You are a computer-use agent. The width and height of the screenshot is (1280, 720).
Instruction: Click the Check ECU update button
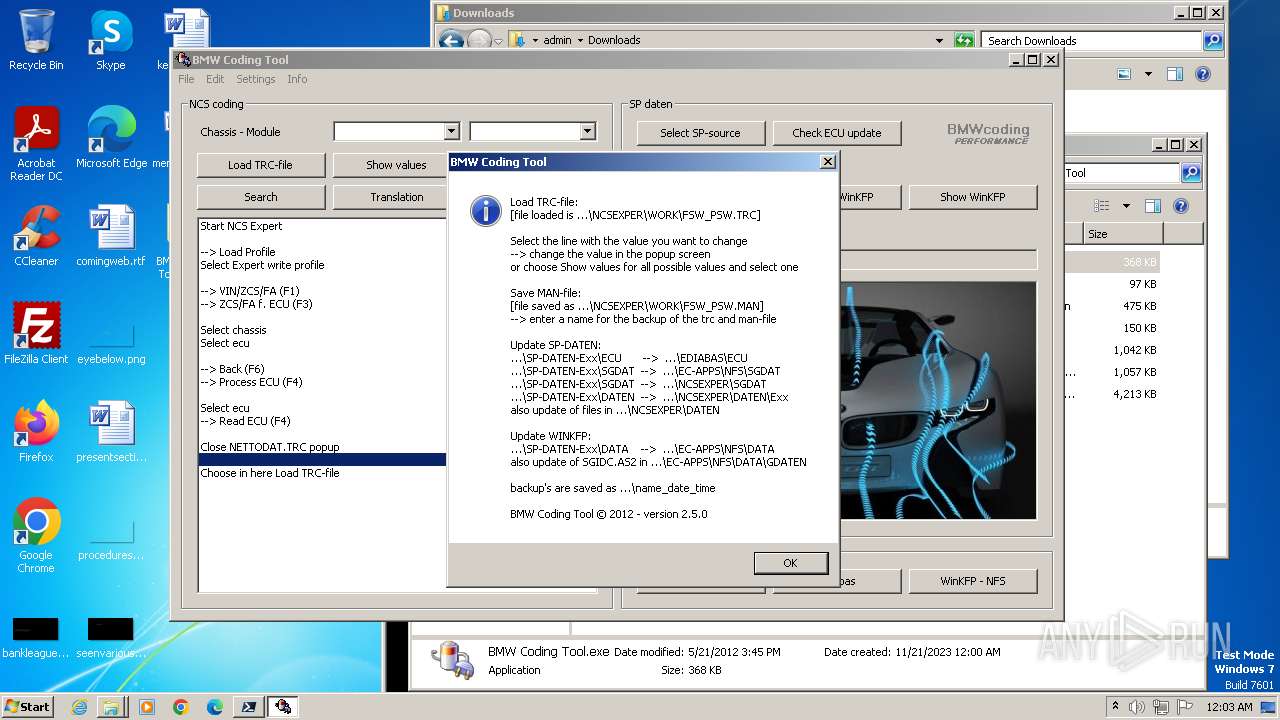click(x=837, y=133)
